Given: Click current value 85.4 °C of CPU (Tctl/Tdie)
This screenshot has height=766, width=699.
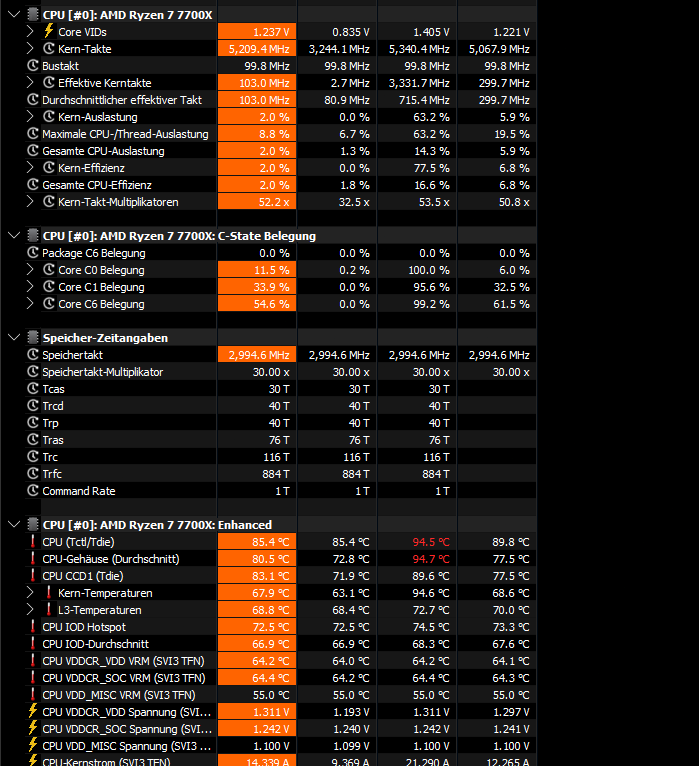Looking at the screenshot, I should (270, 542).
